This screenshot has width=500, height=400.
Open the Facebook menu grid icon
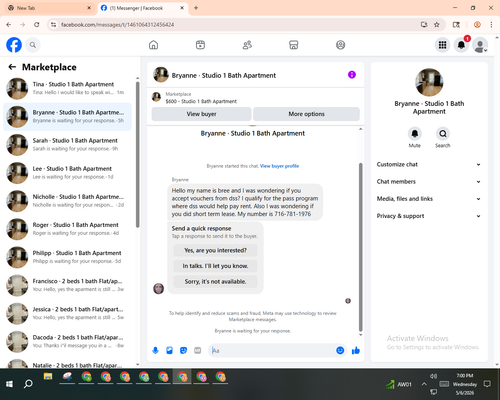point(442,45)
